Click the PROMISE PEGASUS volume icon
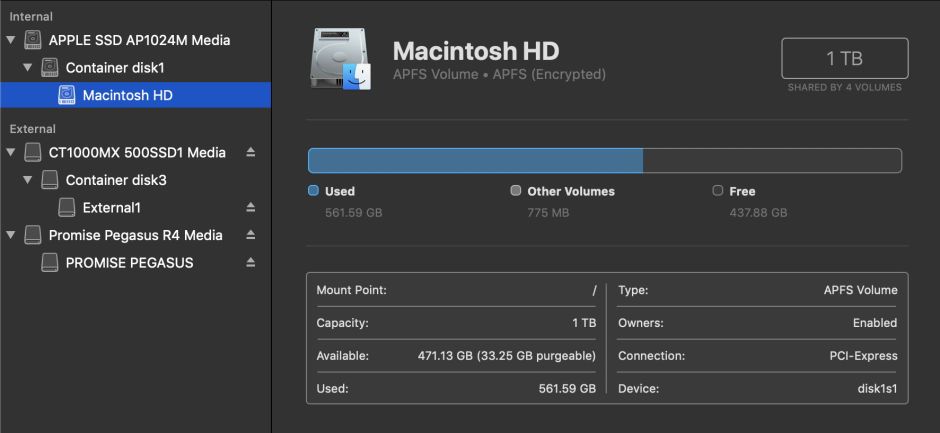The image size is (940, 433). coord(50,263)
